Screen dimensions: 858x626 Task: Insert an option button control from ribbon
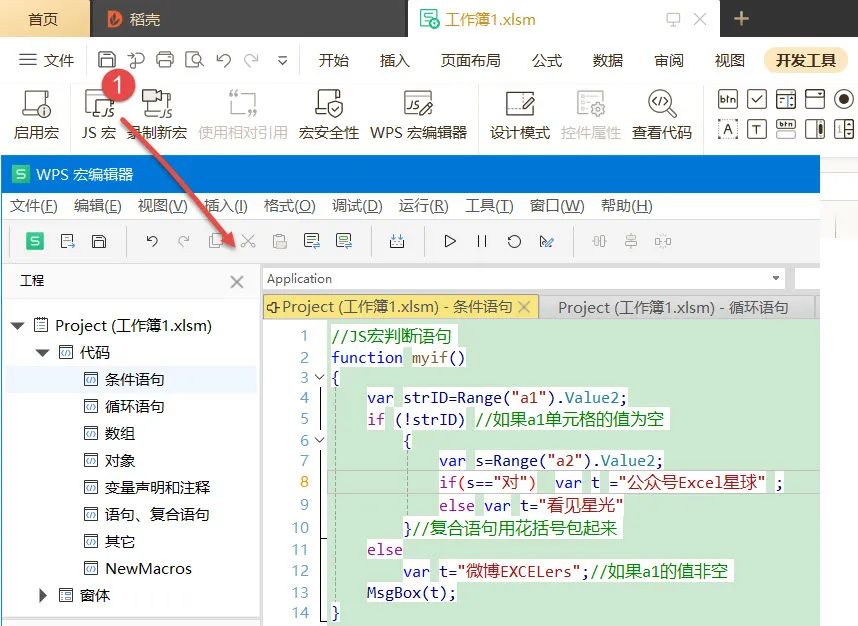pos(844,100)
